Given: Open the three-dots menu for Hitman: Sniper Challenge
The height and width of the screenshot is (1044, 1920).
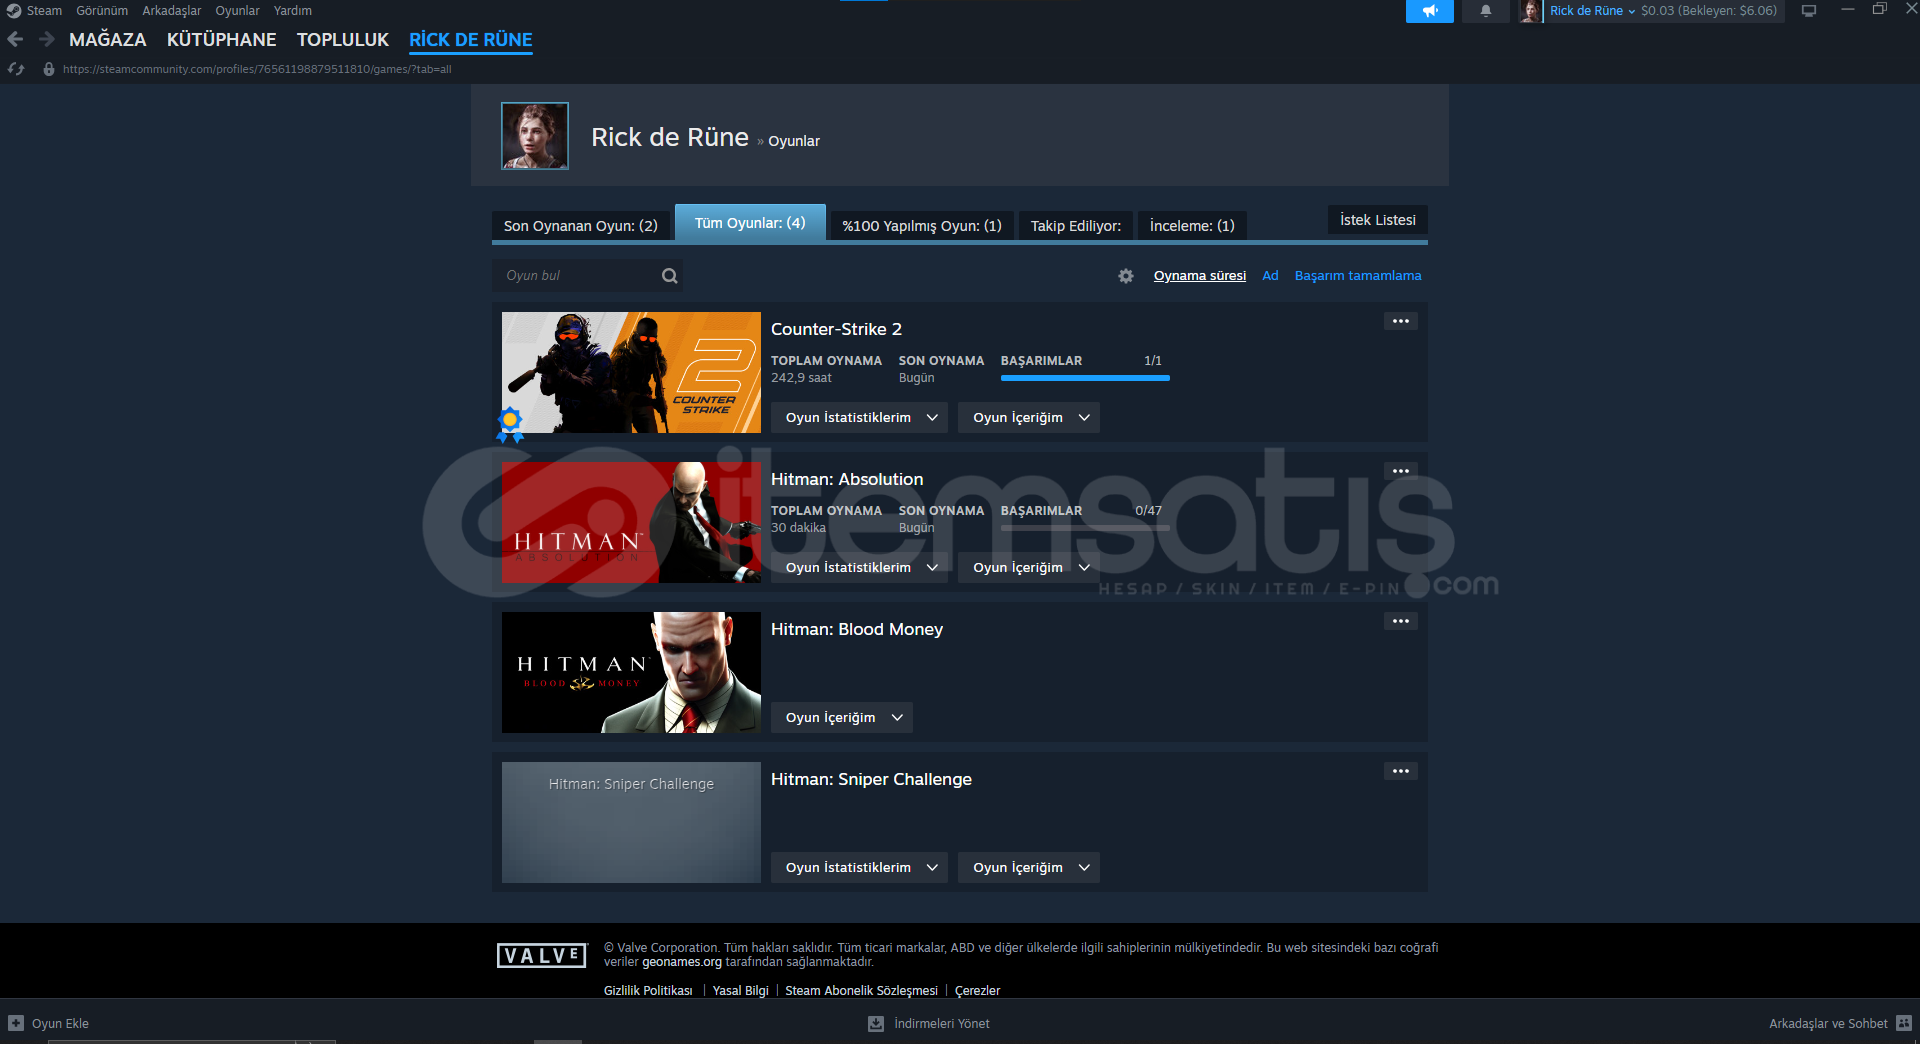Looking at the screenshot, I should [x=1401, y=771].
